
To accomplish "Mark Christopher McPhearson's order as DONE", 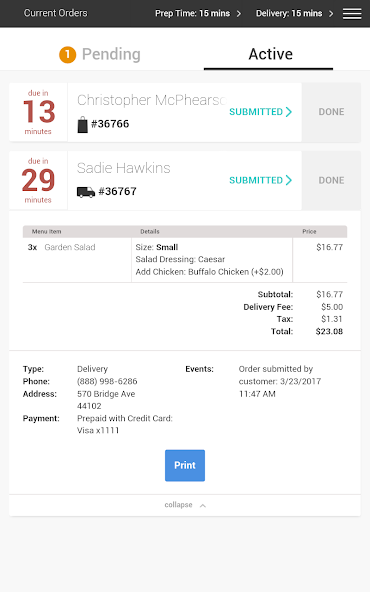I will [x=331, y=112].
